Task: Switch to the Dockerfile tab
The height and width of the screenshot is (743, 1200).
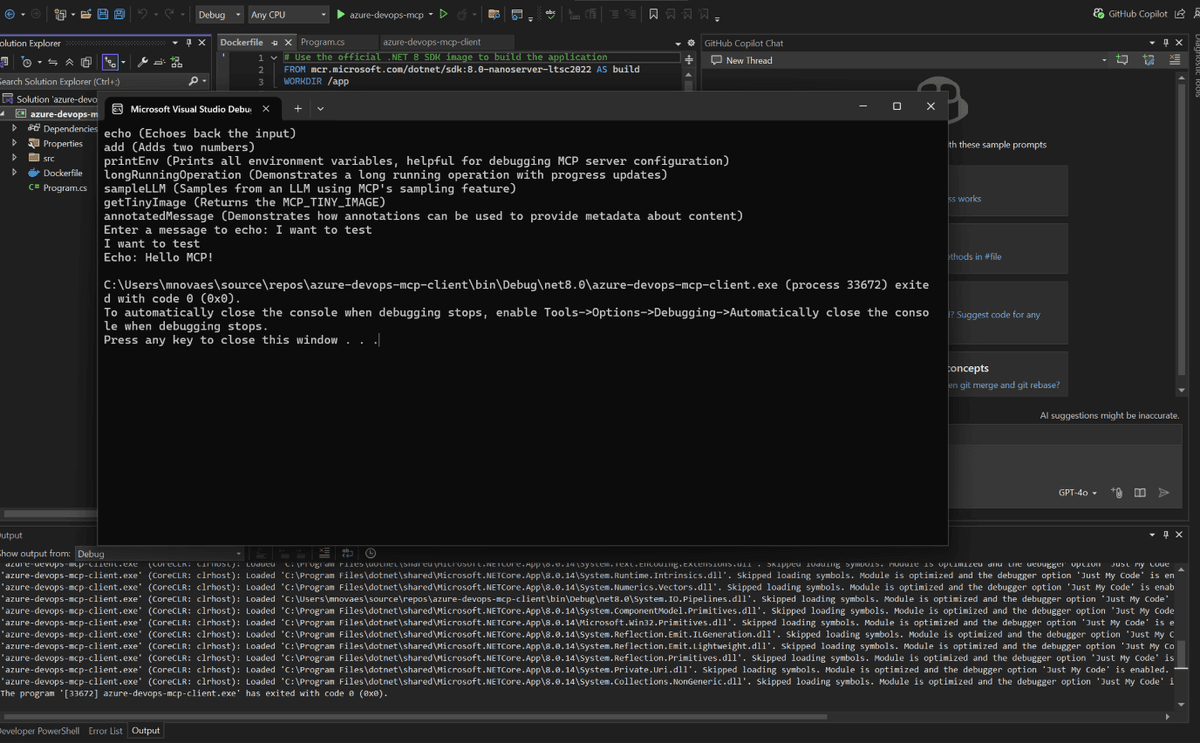Action: pos(241,43)
